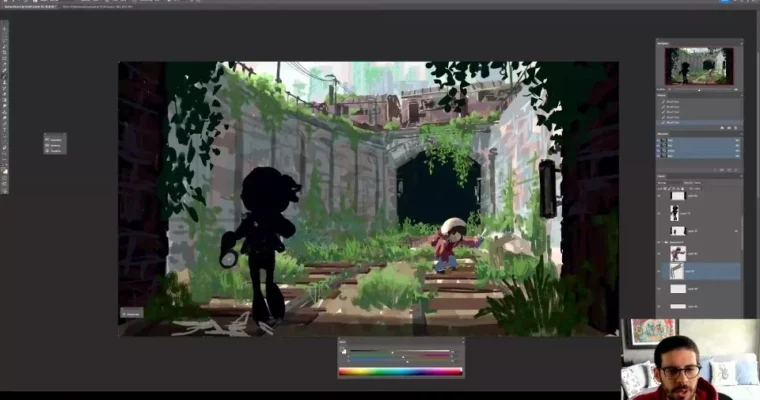Select the Move tool in the toolbar
The width and height of the screenshot is (760, 400).
(x=5, y=29)
